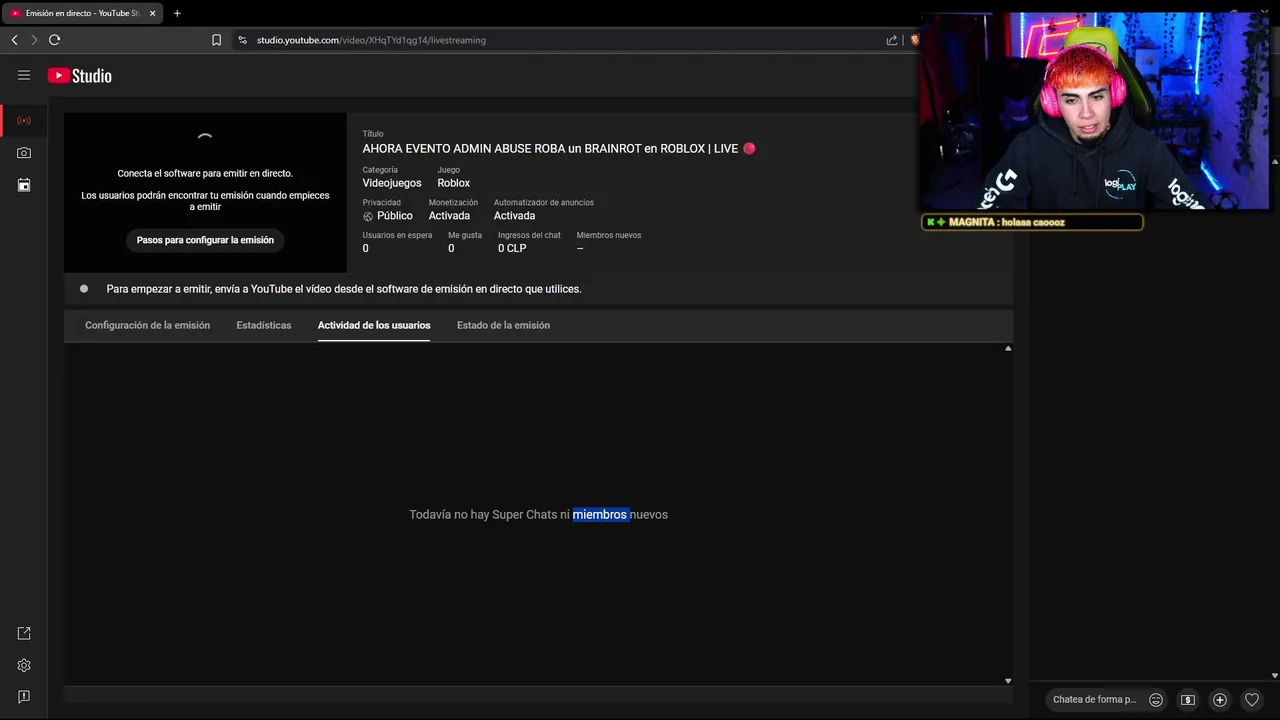Close the Emisión en directo browser tab
The image size is (1280, 720).
[152, 13]
